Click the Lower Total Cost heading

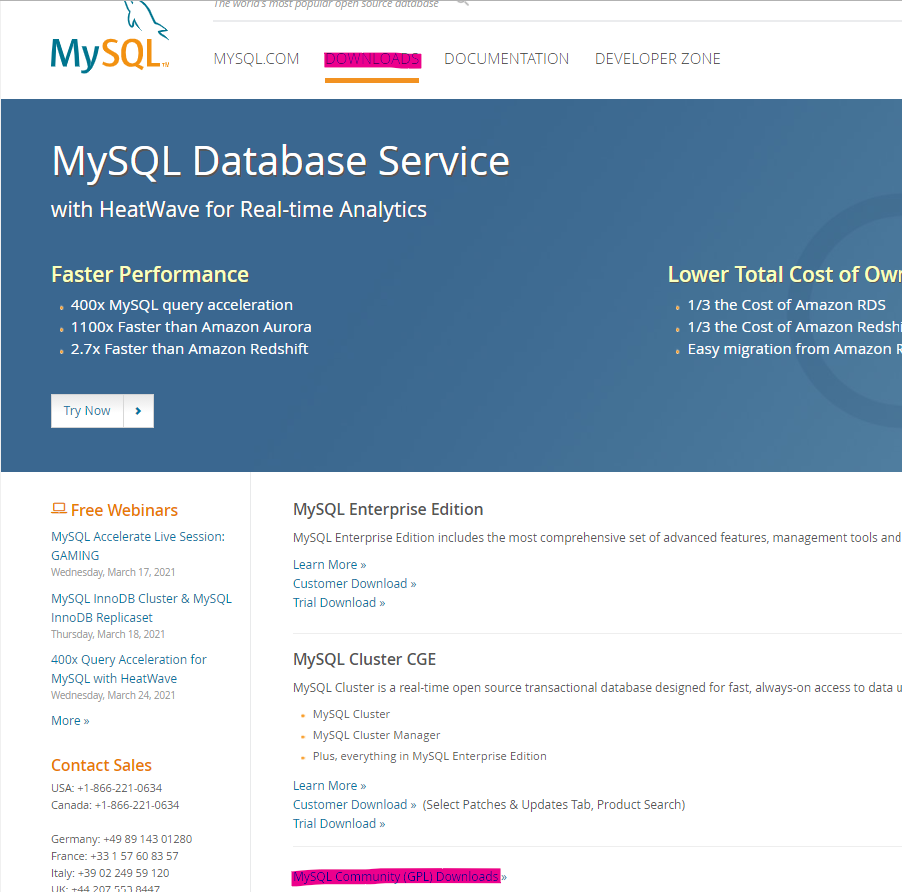pyautogui.click(x=785, y=275)
